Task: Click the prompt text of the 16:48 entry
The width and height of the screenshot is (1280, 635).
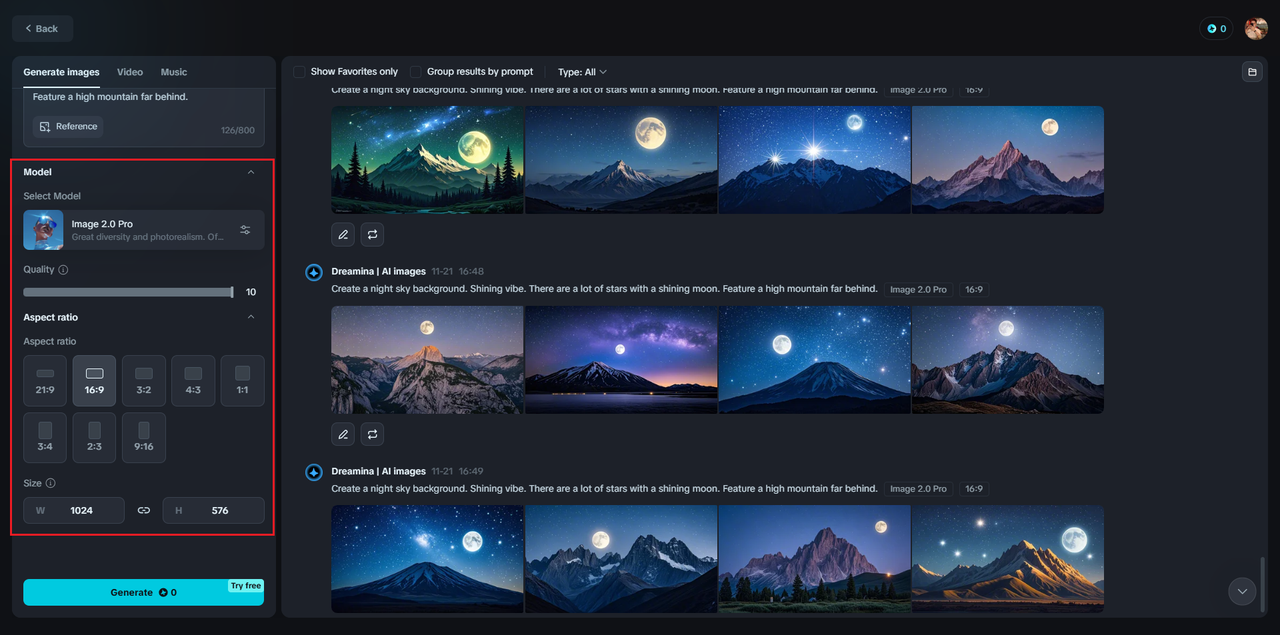Action: (605, 289)
